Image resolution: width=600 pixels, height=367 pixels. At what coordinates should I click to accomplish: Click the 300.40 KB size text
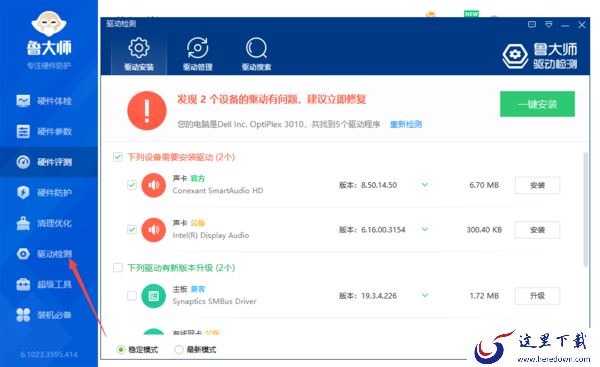(x=484, y=230)
